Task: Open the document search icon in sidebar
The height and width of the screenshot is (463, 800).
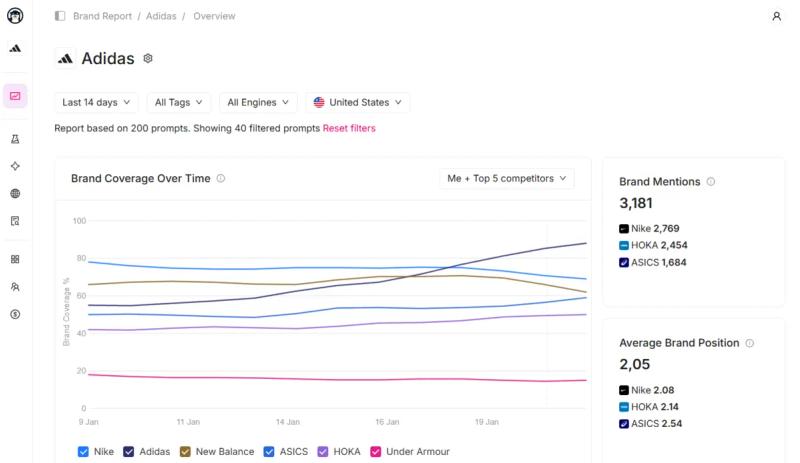Action: (15, 221)
